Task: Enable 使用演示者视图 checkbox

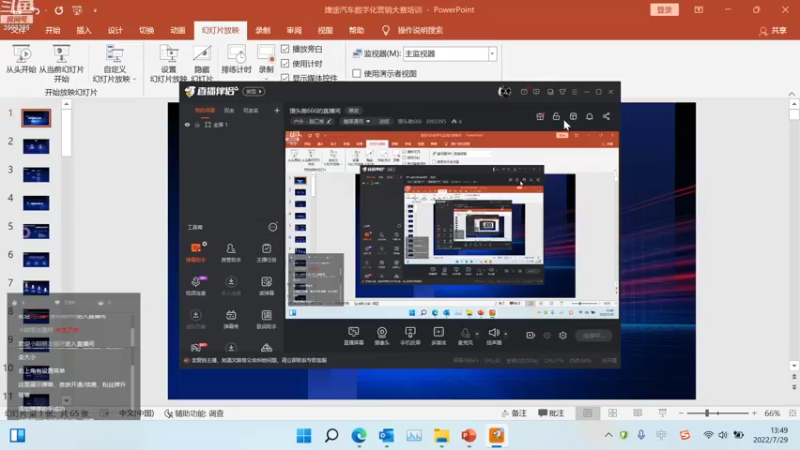Action: coord(357,73)
